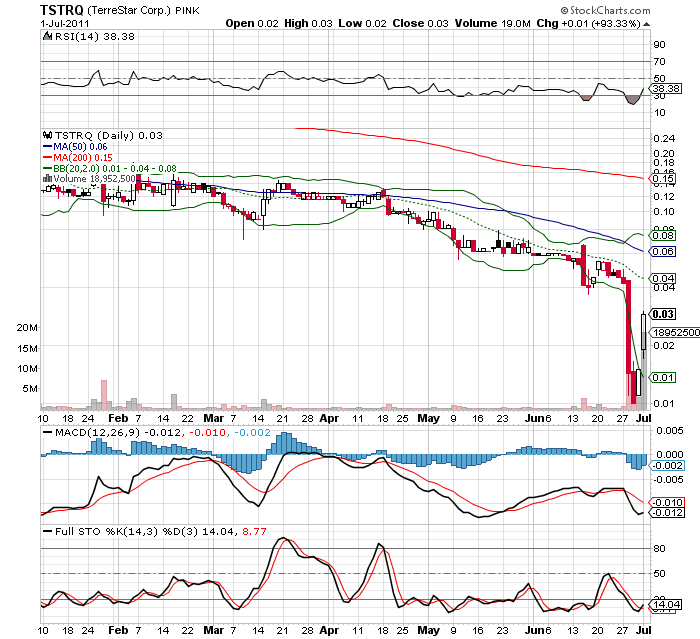Select the MA(200) 0.15 legend entry
Viewport: 700px width, 639px height.
[x=78, y=157]
